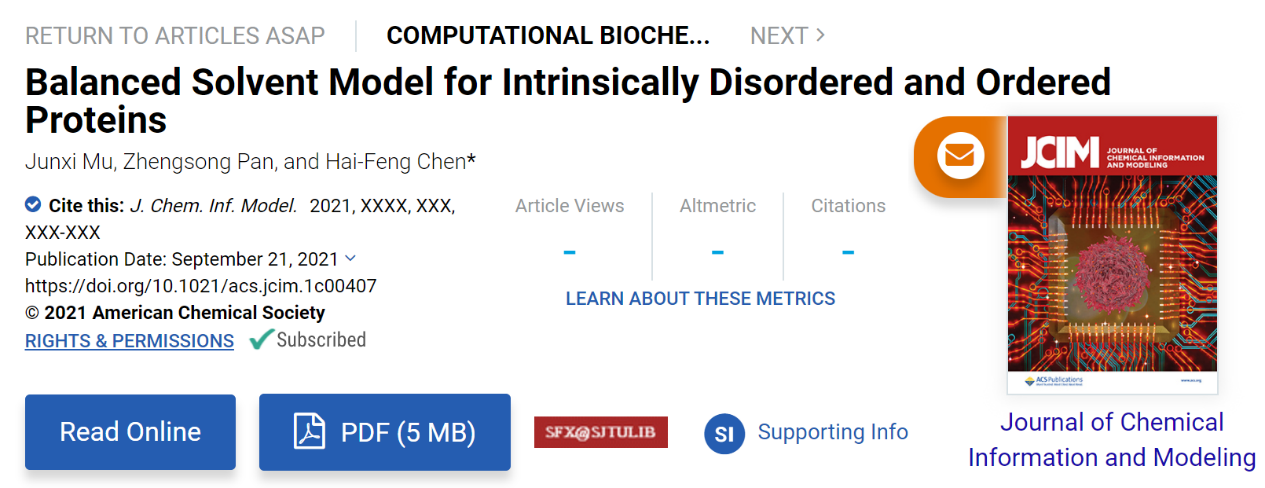
Task: Return to Articles ASAP
Action: pyautogui.click(x=175, y=36)
